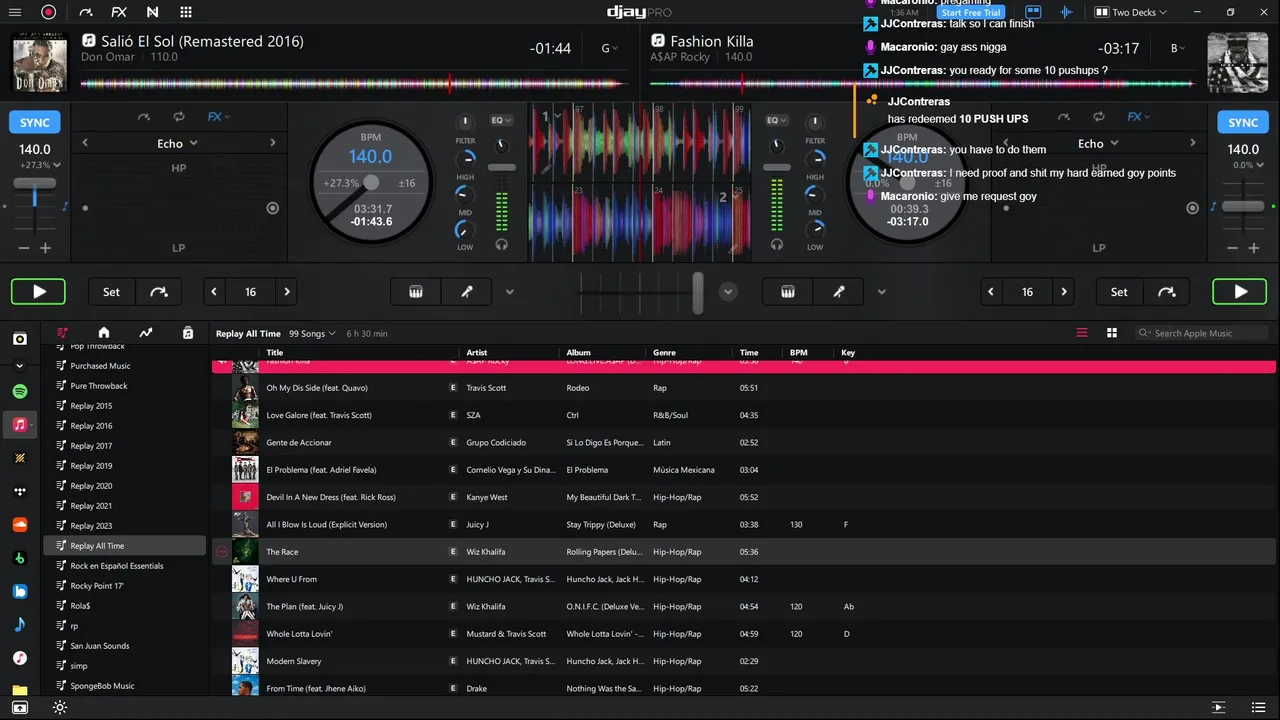Image resolution: width=1280 pixels, height=720 pixels.
Task: Toggle SYNC on the right deck
Action: coord(1243,122)
